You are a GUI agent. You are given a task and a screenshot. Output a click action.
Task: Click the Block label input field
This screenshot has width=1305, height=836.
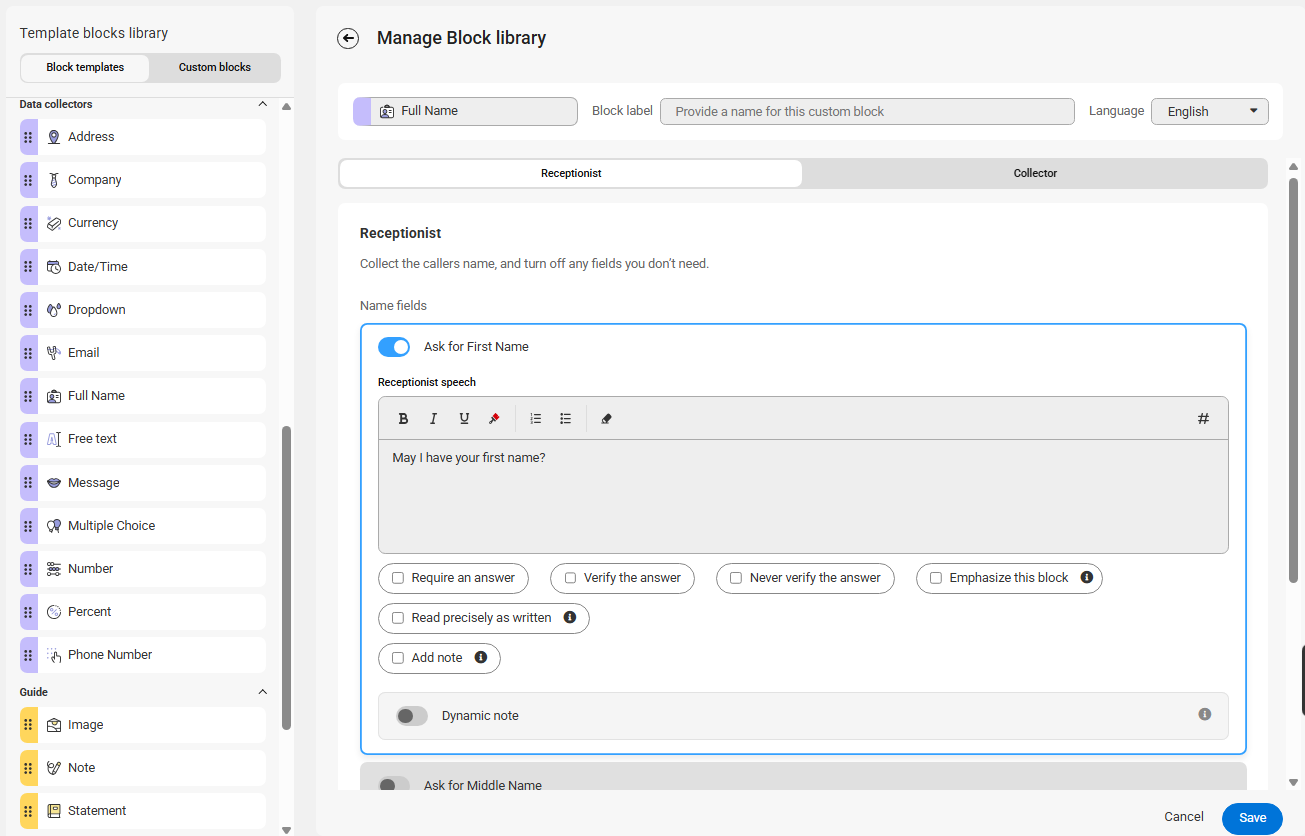click(x=866, y=111)
